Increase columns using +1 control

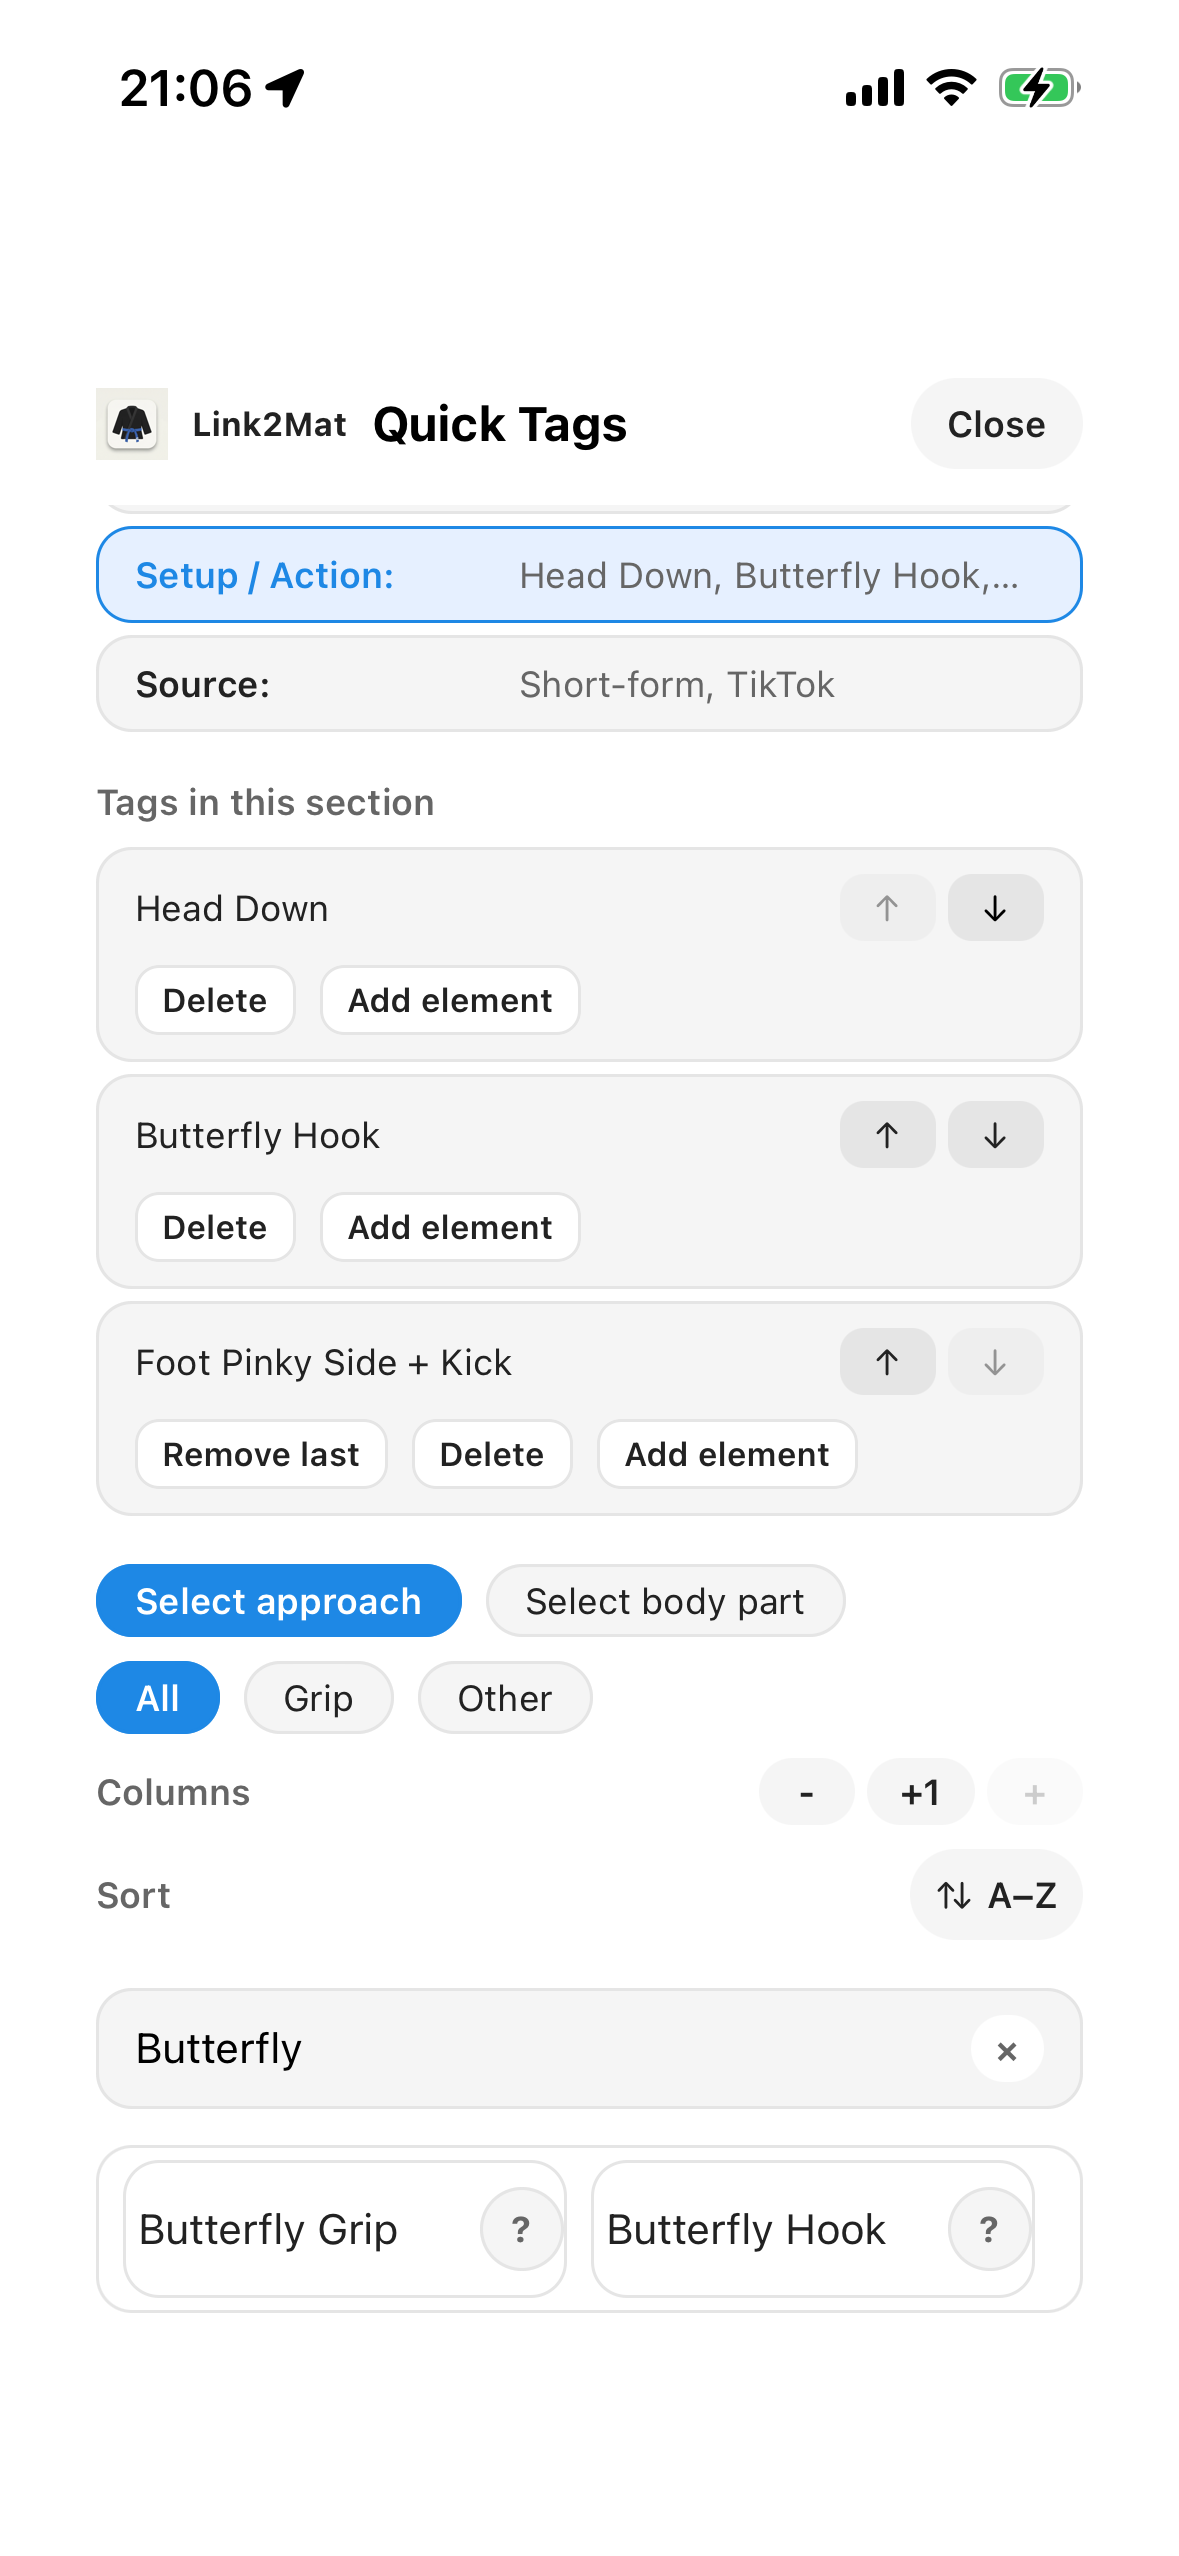pyautogui.click(x=920, y=1792)
